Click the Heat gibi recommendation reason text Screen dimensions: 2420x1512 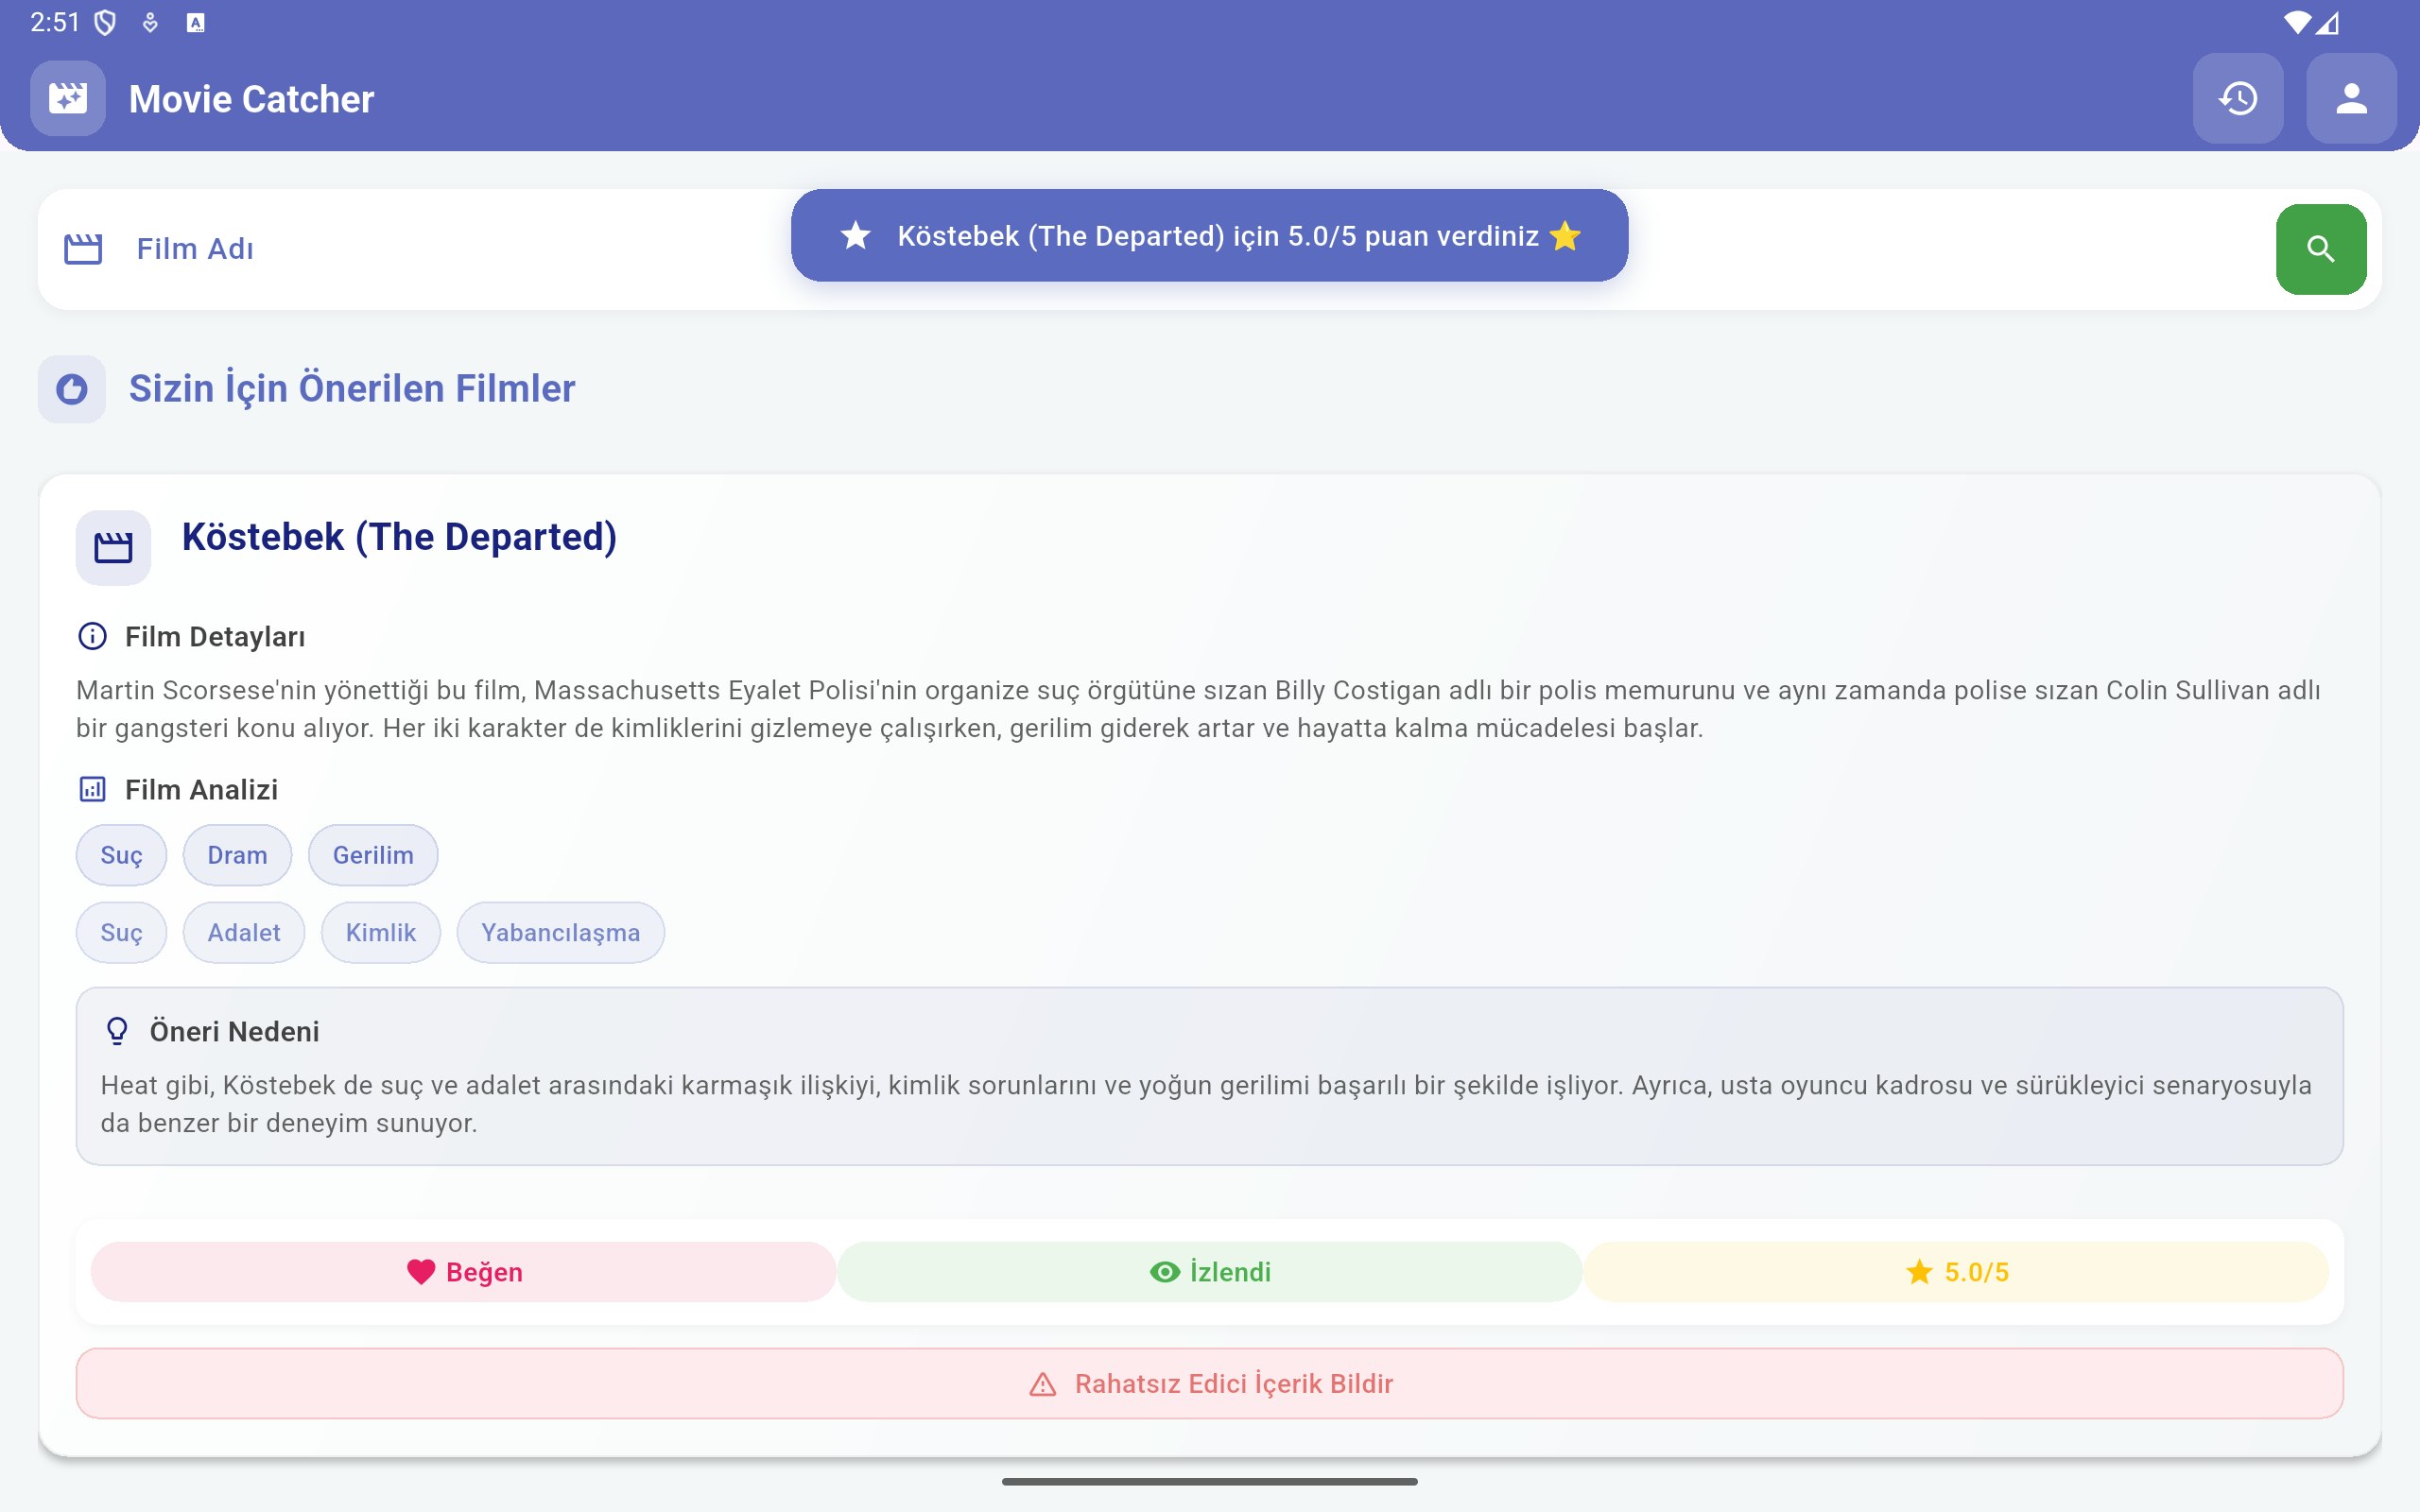1206,1104
